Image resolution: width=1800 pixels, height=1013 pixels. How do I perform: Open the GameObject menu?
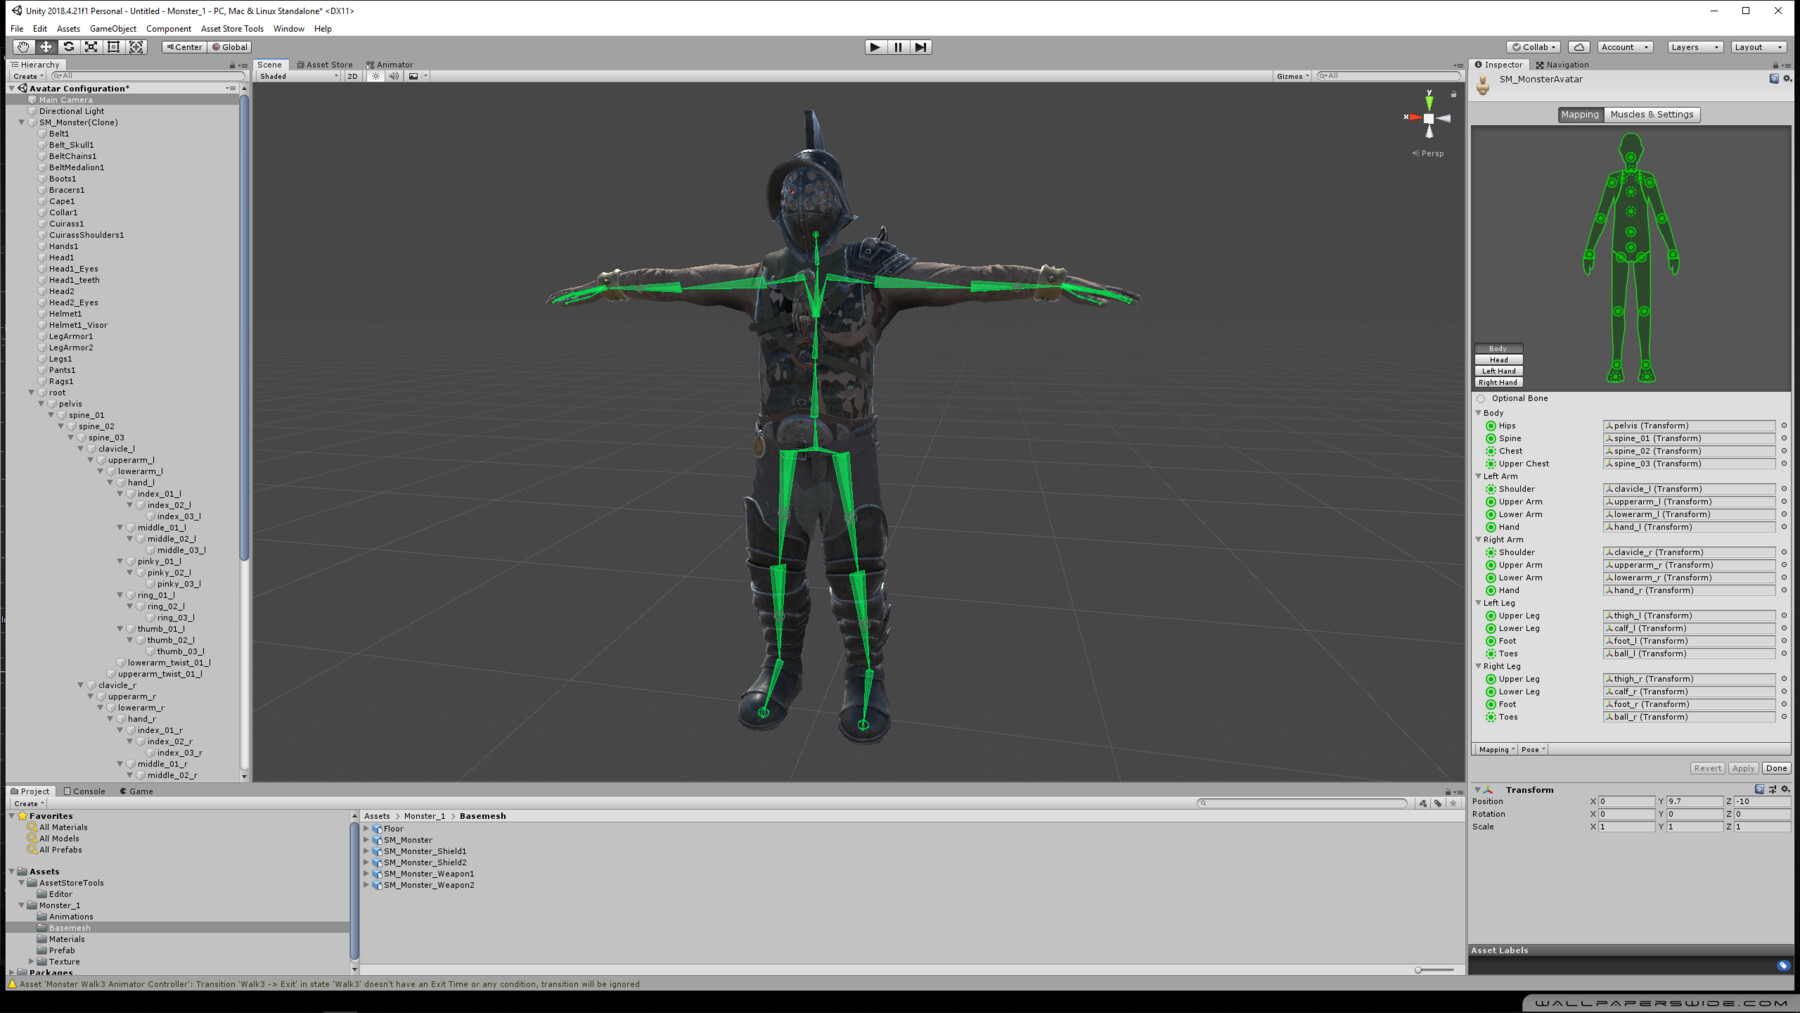pos(113,29)
